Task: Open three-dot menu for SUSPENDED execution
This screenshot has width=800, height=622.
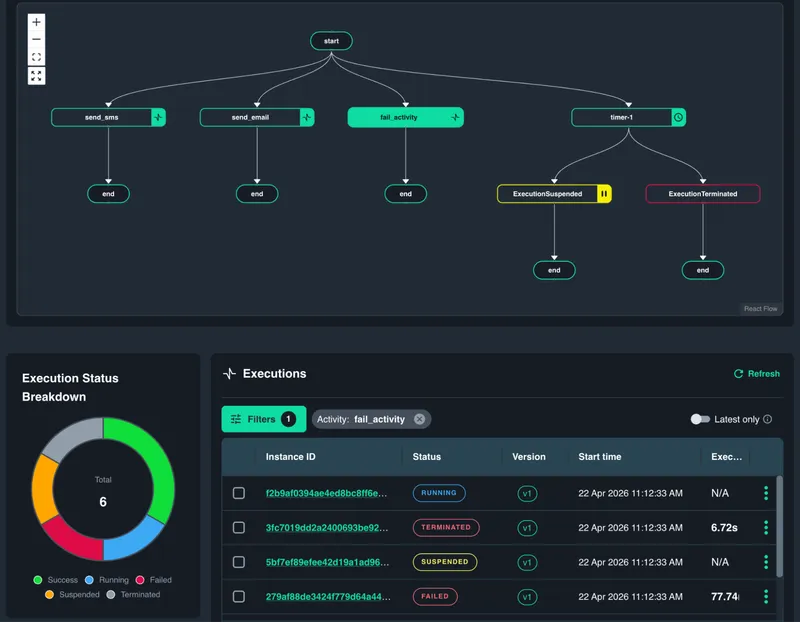Action: click(766, 562)
